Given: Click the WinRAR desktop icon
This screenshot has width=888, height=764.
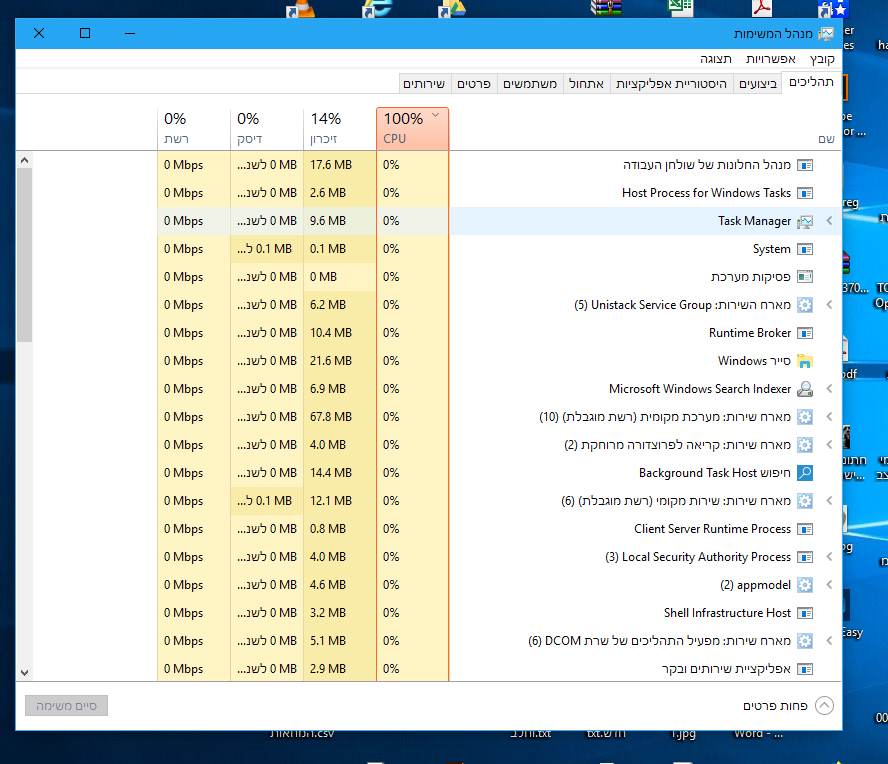Looking at the screenshot, I should pos(605,7).
